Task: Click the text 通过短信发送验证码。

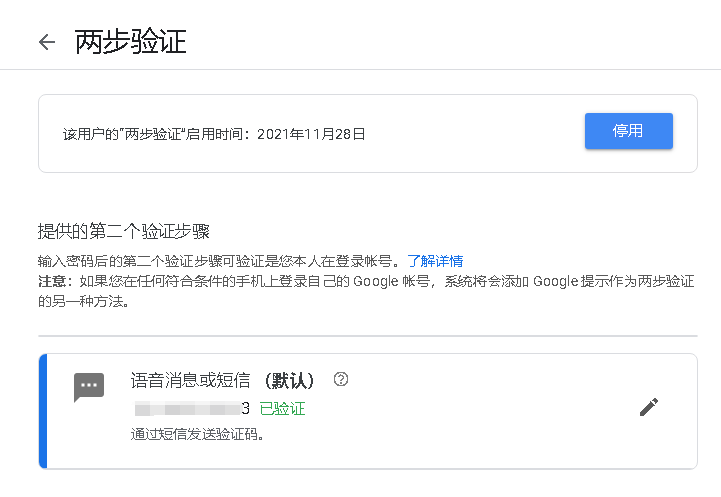Action: coord(197,434)
